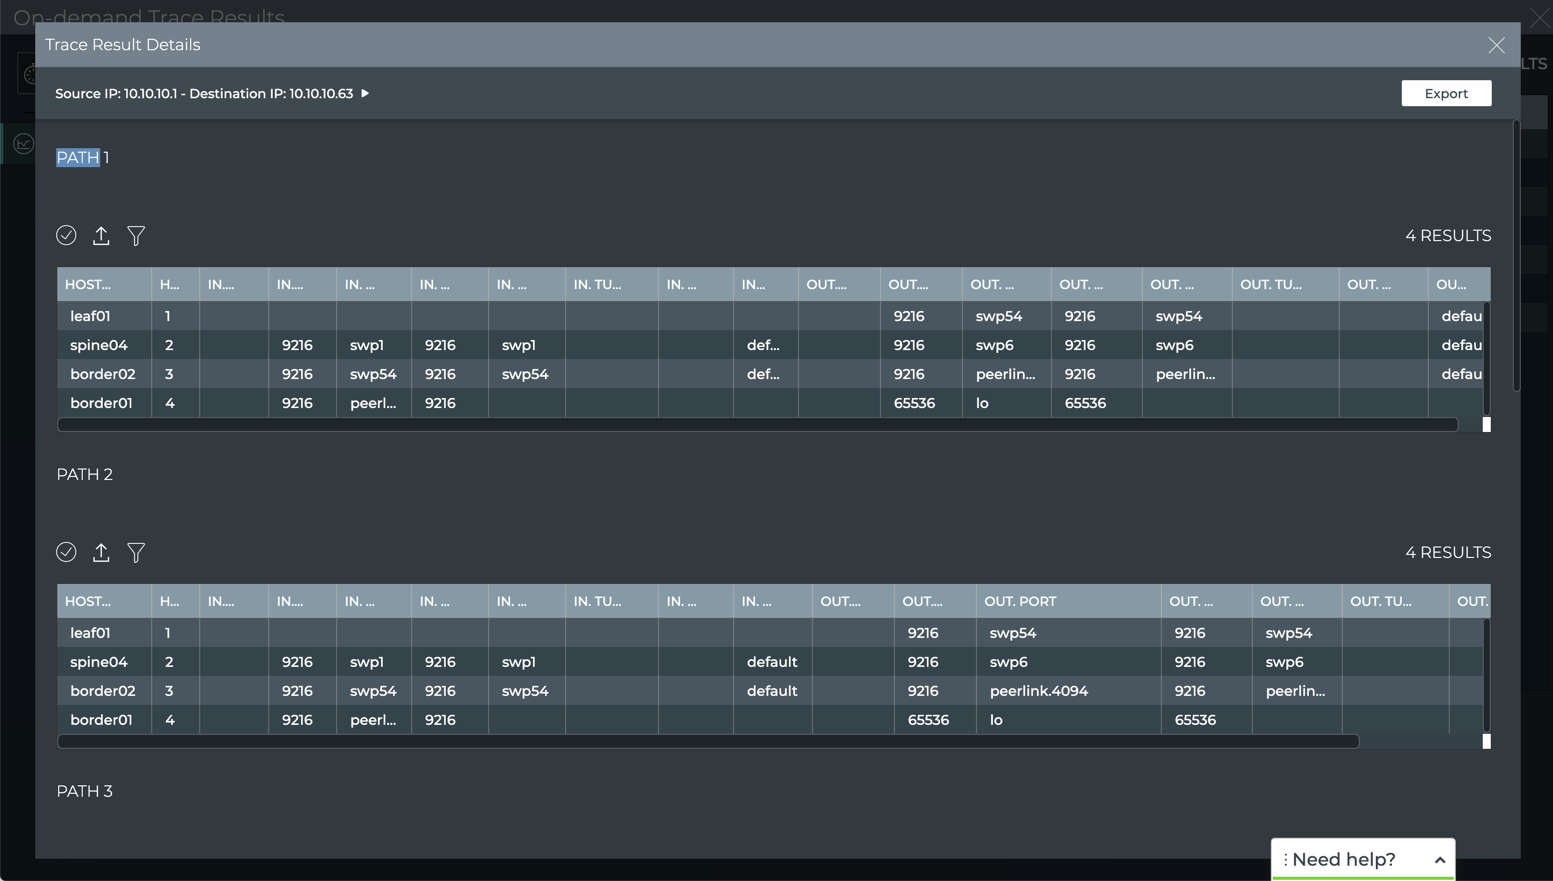Click export upload icon above Path 2 table
This screenshot has height=881, width=1553.
pyautogui.click(x=101, y=552)
